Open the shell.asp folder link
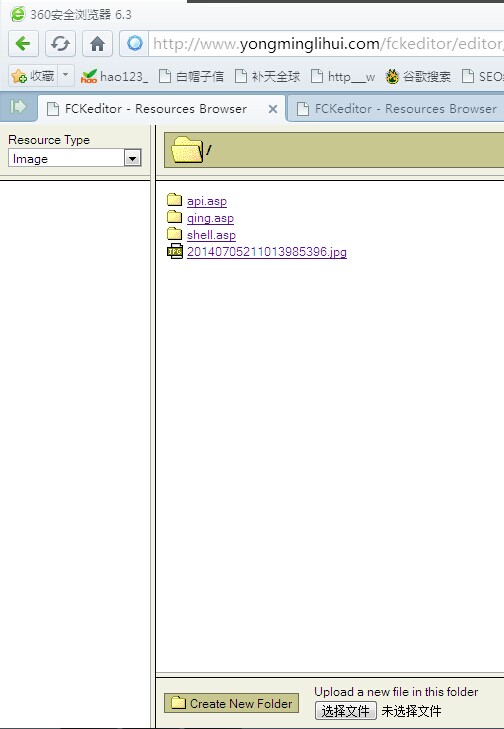This screenshot has height=729, width=504. click(211, 235)
